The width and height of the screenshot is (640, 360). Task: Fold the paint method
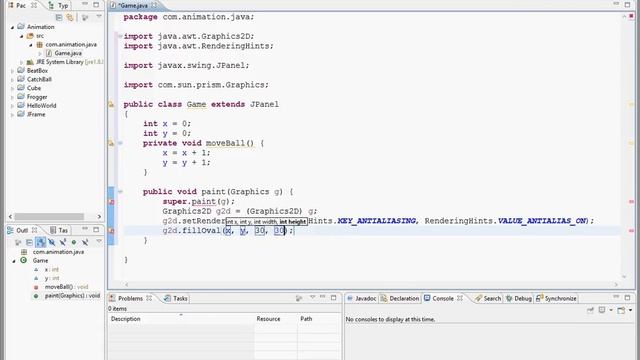click(120, 191)
